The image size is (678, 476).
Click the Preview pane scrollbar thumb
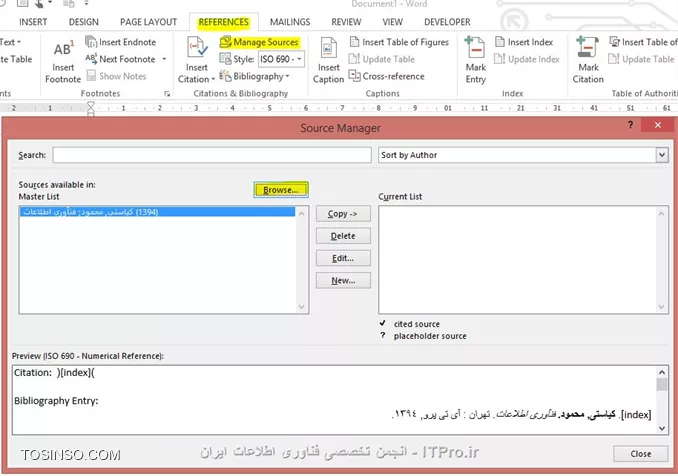662,384
